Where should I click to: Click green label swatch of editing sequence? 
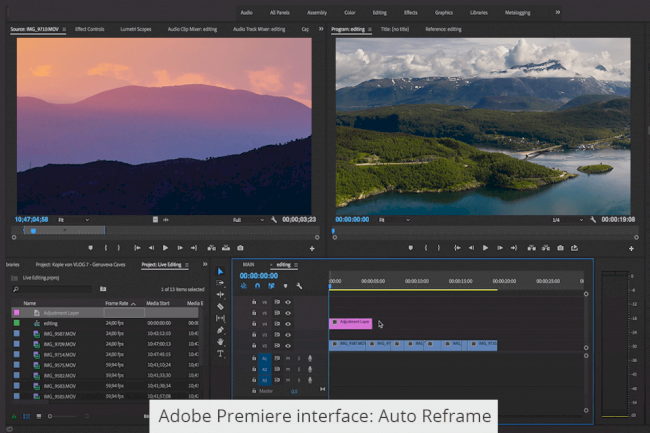17,323
